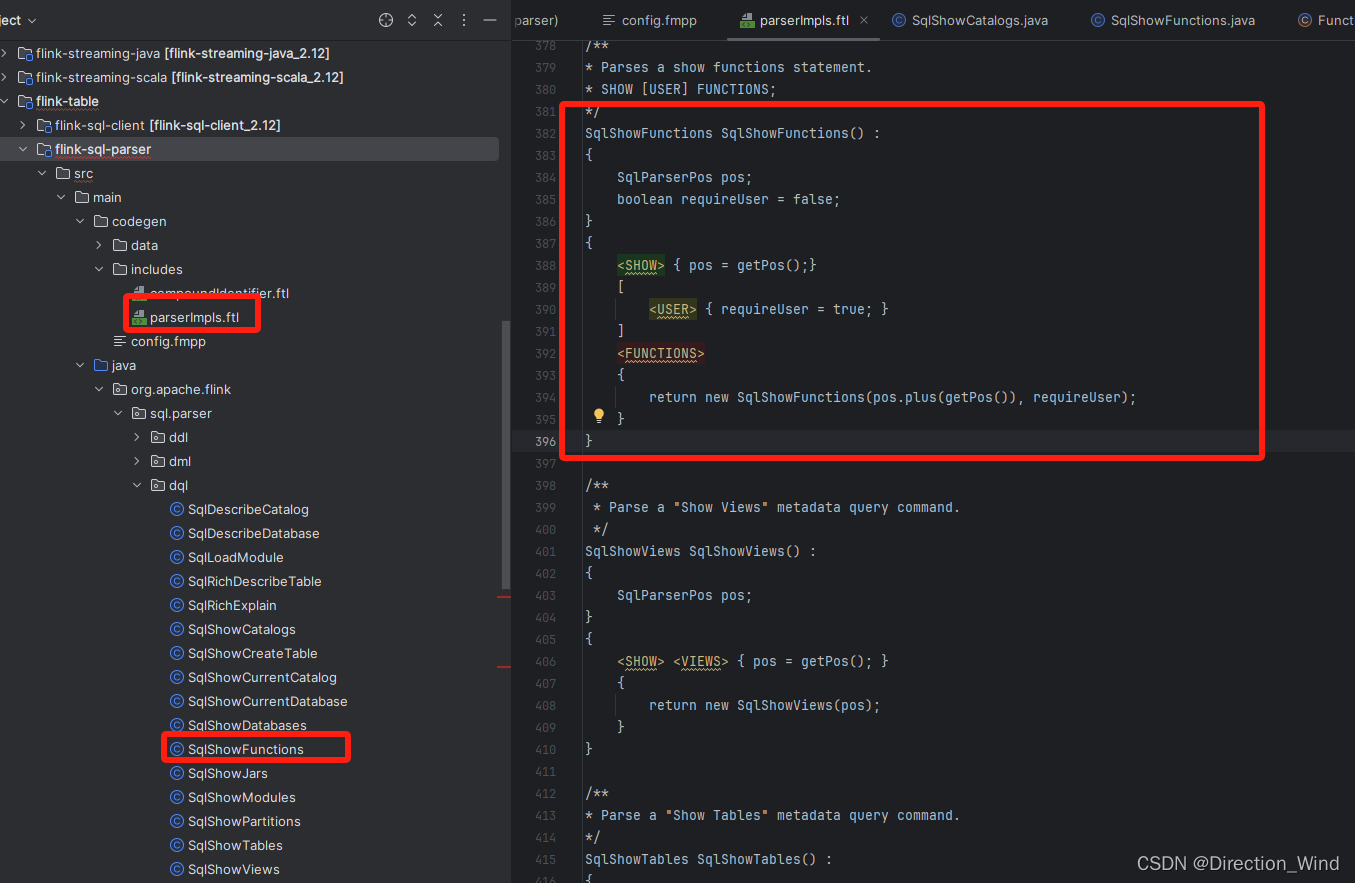Open the SqlShowFunctions.java tab
The image size is (1355, 883).
tap(1173, 20)
